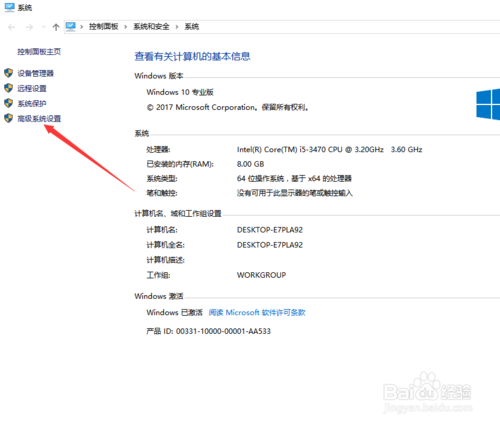This screenshot has width=500, height=425.
Task: Open 控制面板主页 link
Action: click(39, 52)
